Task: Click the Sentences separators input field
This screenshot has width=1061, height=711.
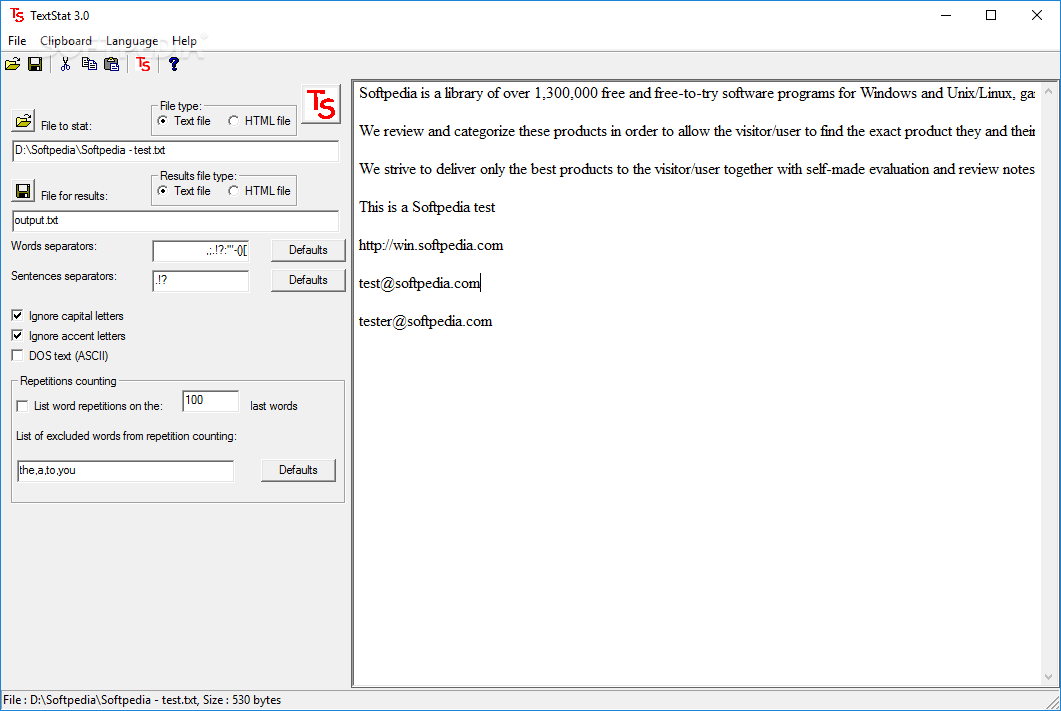Action: [x=200, y=281]
